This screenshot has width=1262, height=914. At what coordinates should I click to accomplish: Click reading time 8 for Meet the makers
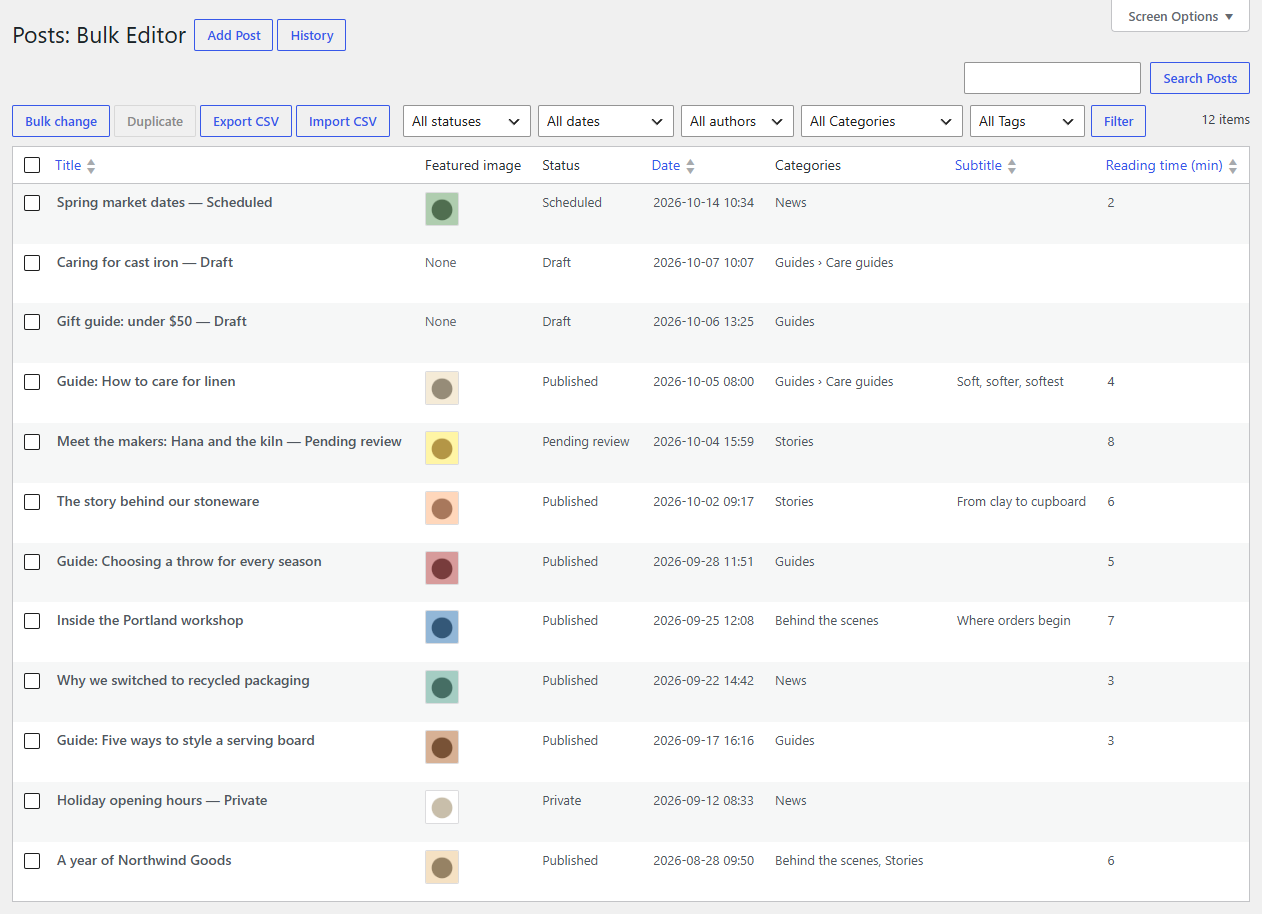(1111, 441)
